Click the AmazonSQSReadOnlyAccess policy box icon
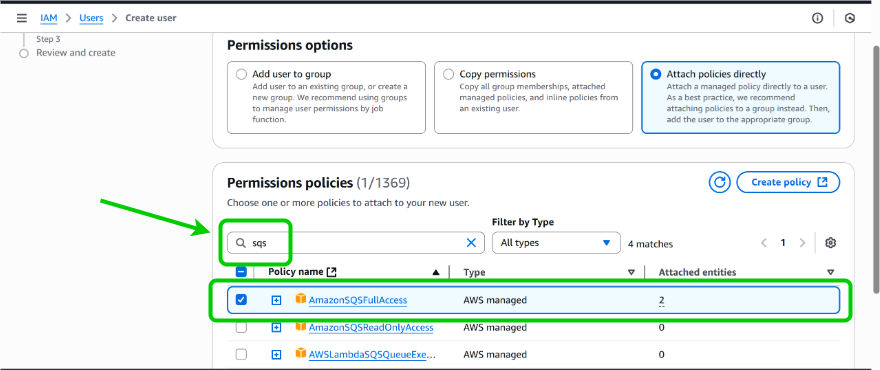880x370 pixels. [301, 327]
